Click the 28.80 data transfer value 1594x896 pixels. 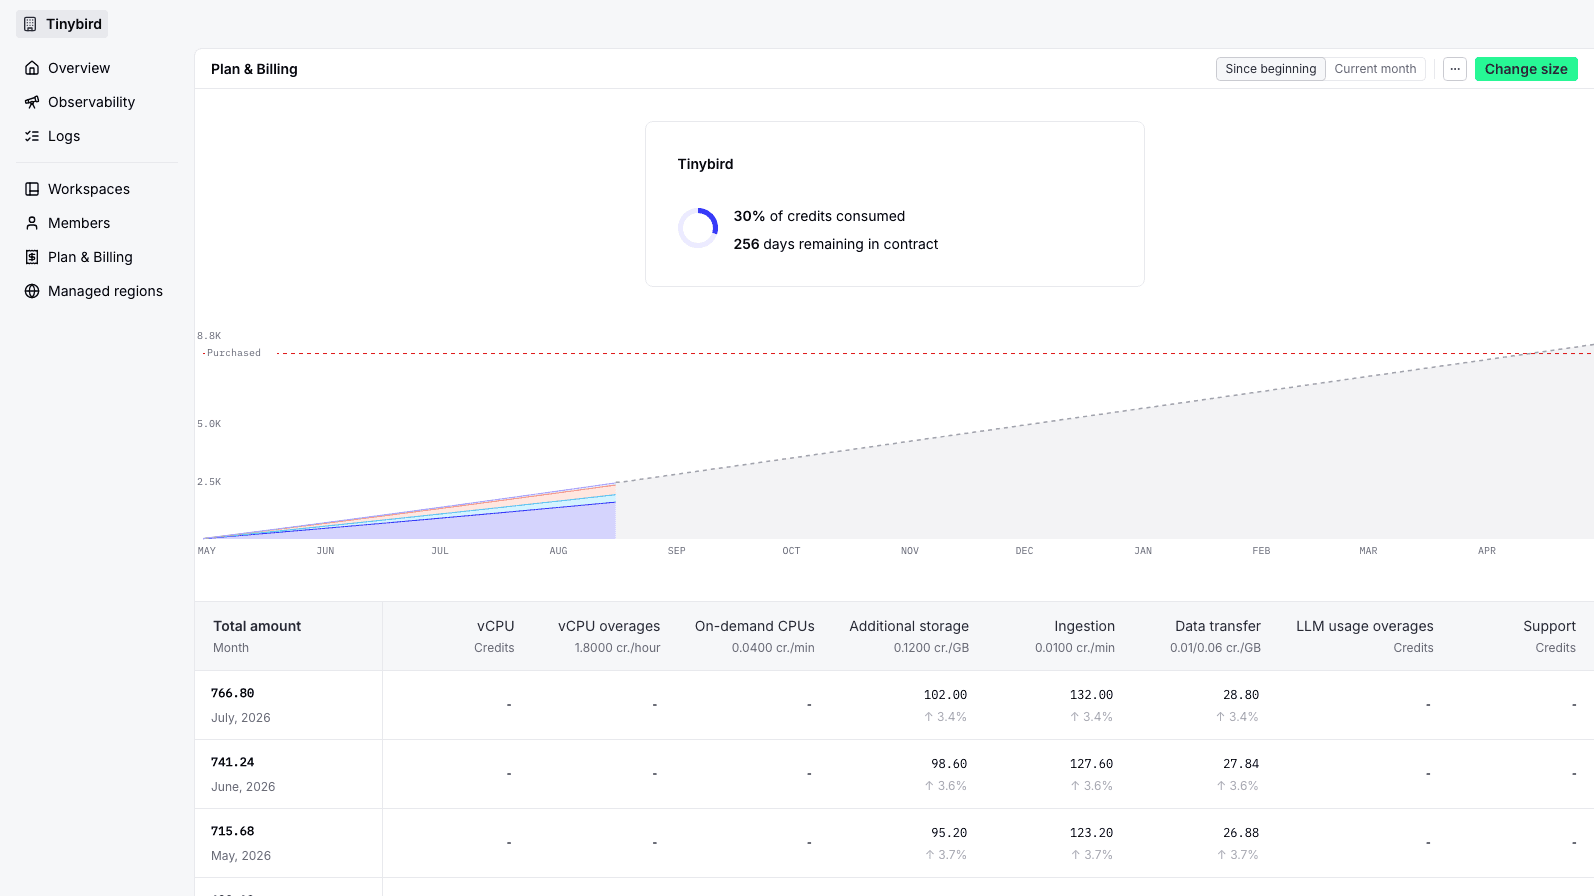point(1241,695)
